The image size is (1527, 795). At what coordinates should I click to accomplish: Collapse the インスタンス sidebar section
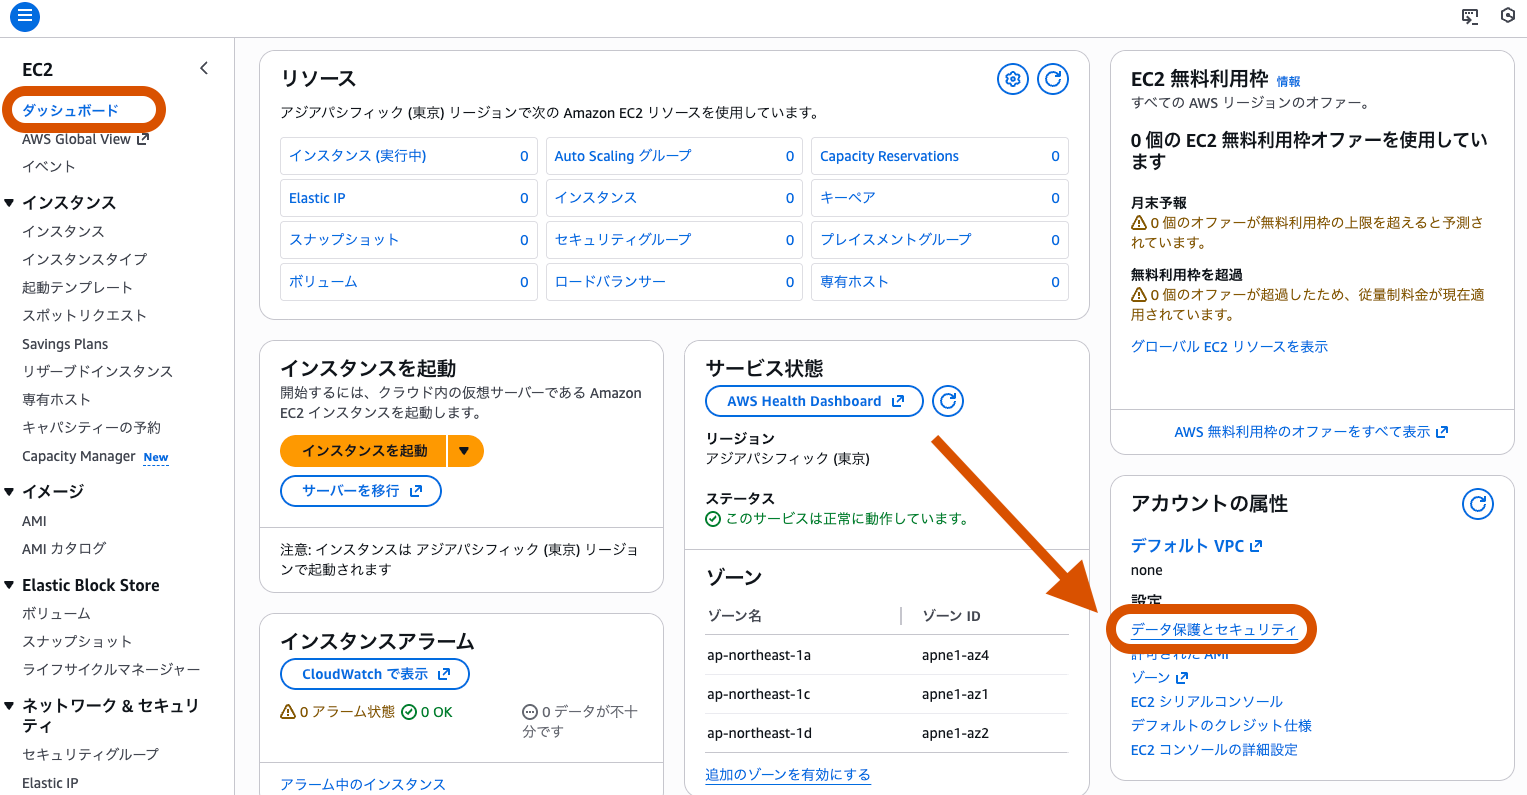click(9, 203)
